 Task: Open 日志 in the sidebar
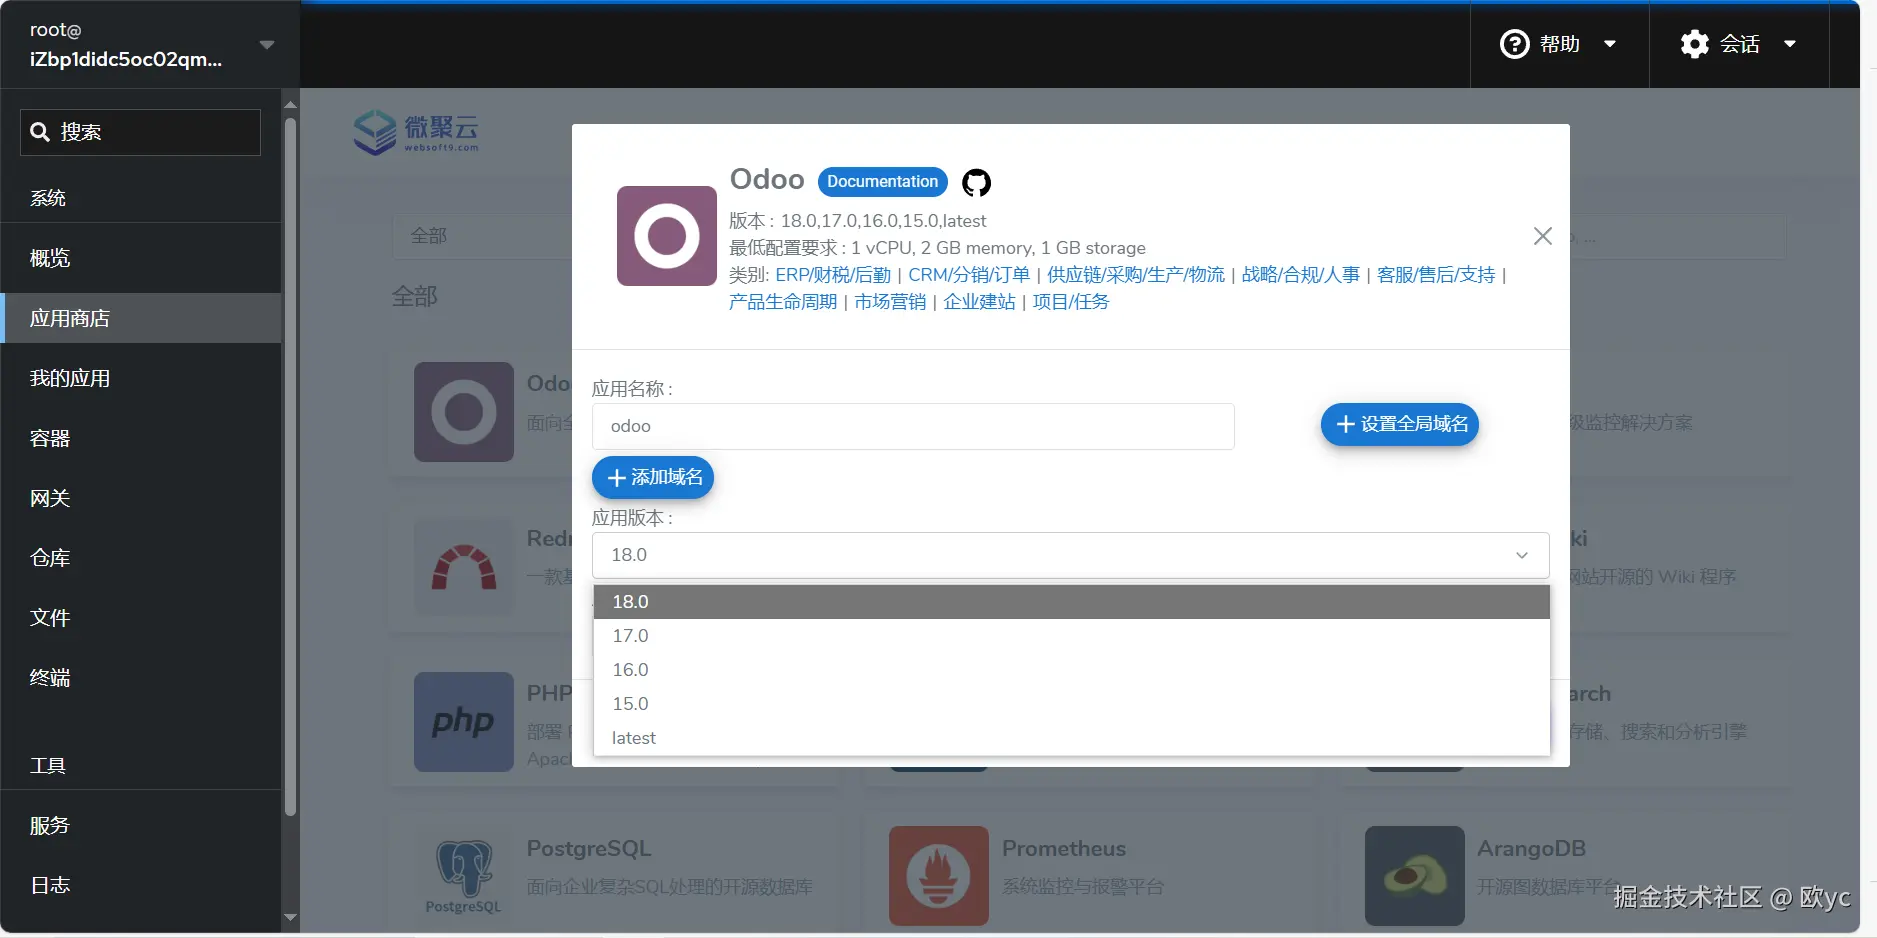[x=141, y=886]
